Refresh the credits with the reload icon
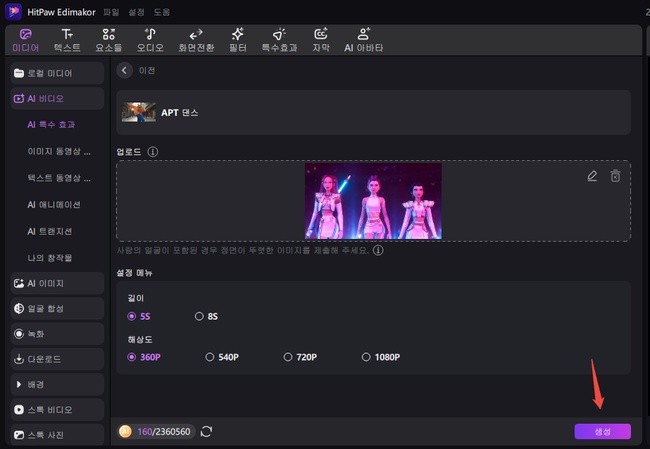This screenshot has width=650, height=449. [x=206, y=432]
